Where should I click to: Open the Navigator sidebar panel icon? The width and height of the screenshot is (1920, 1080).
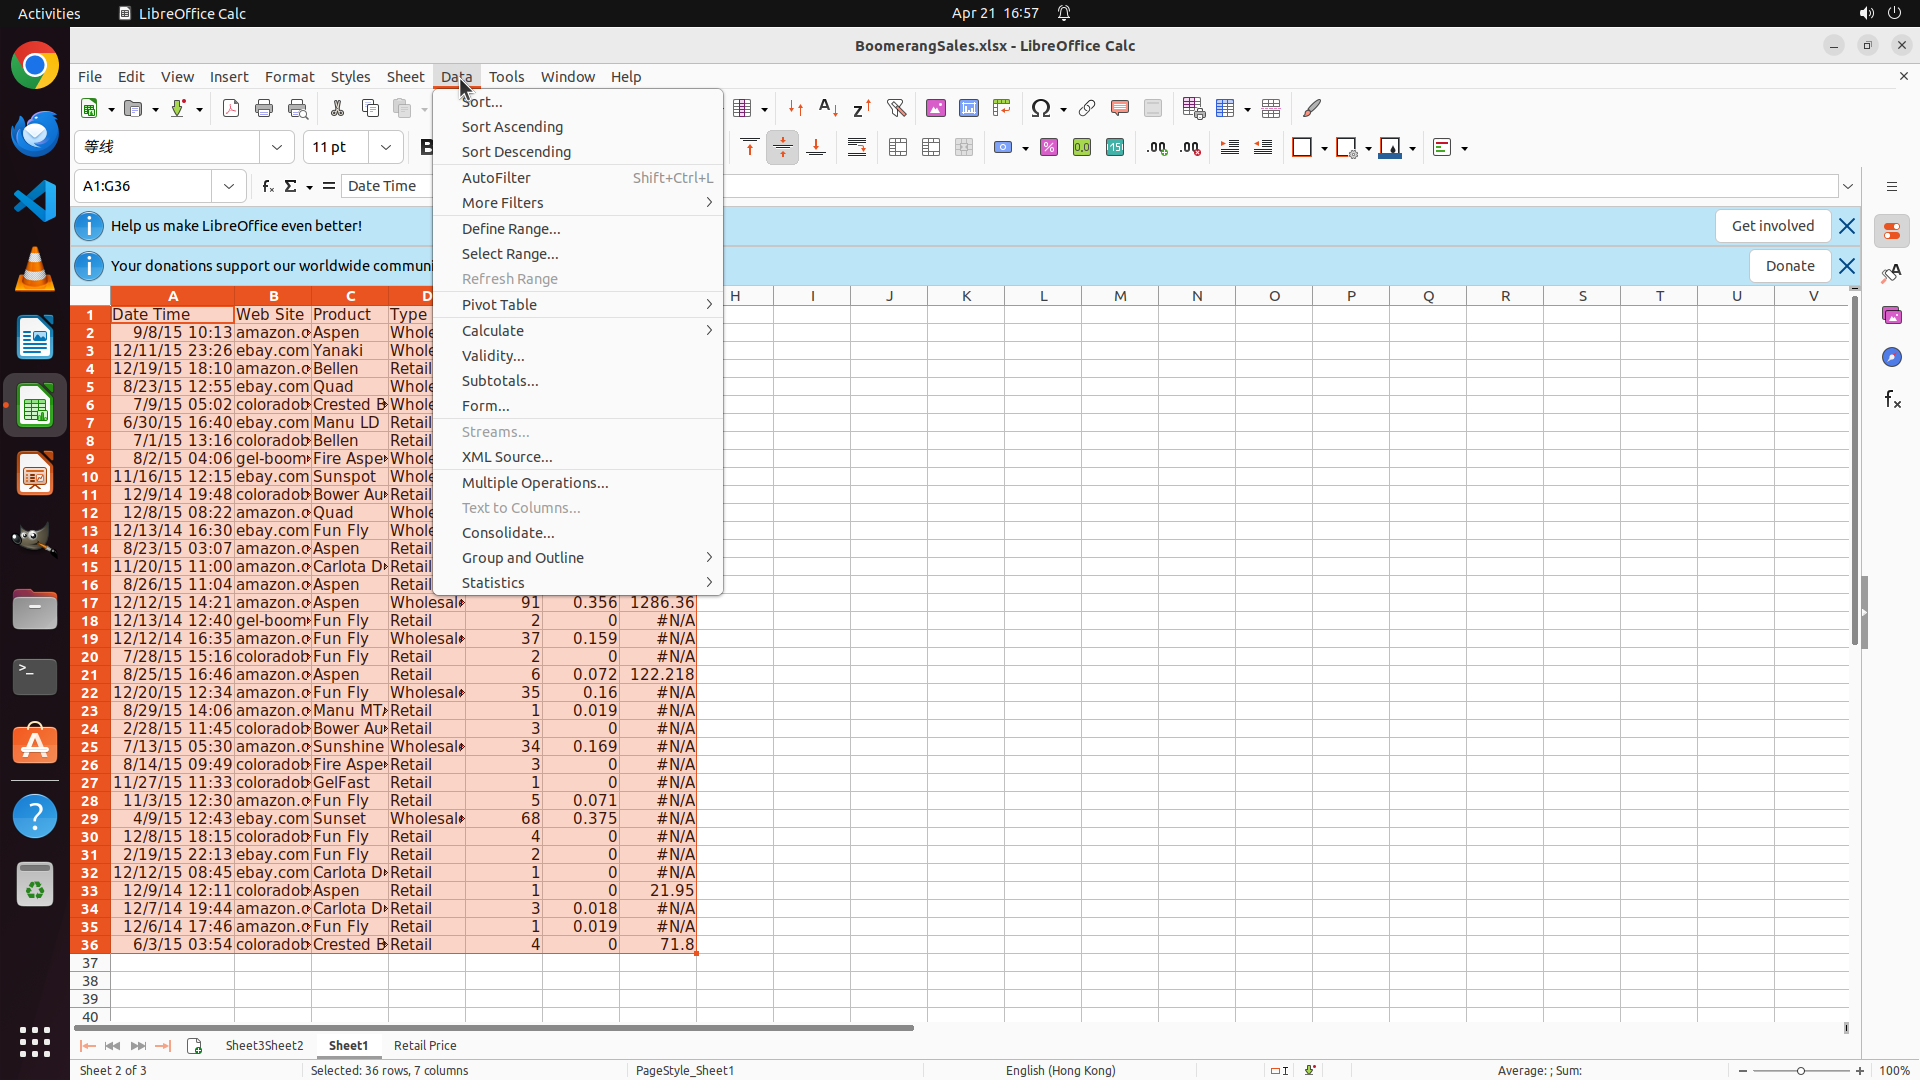(1891, 357)
